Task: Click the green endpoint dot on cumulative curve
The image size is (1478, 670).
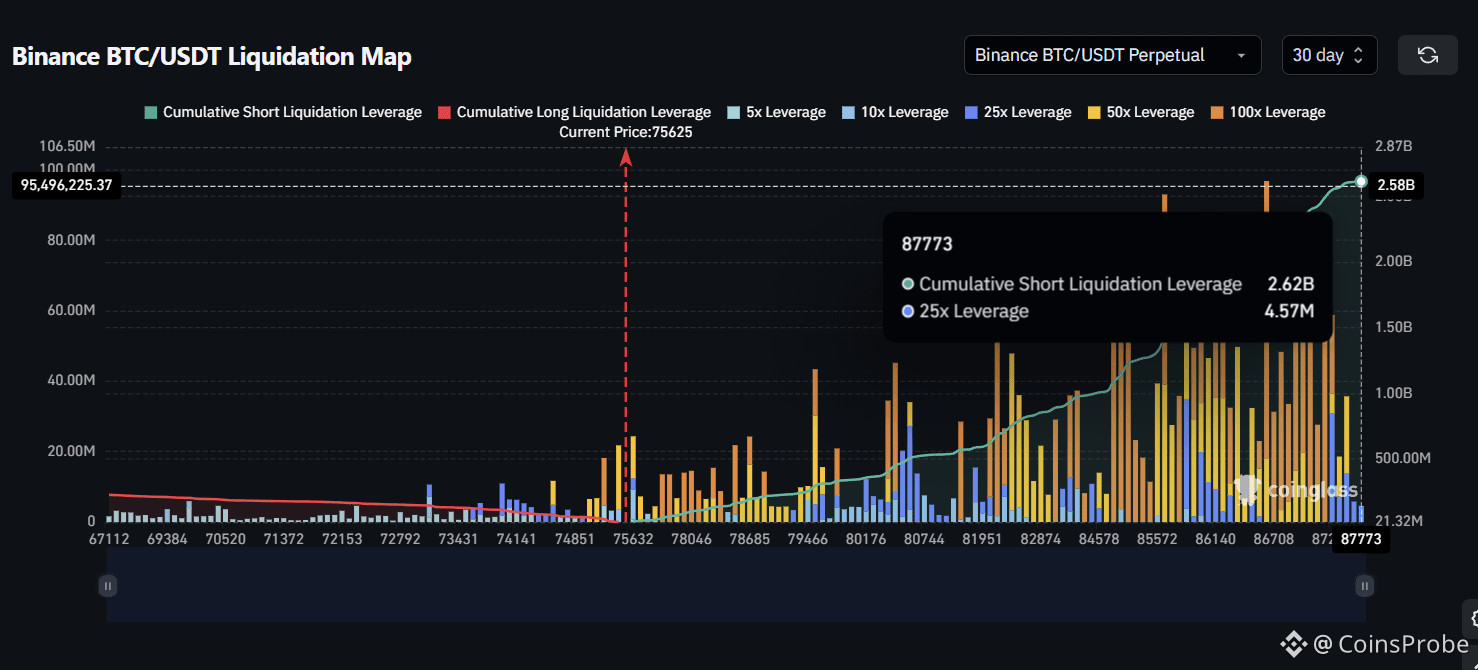Action: click(x=1361, y=182)
